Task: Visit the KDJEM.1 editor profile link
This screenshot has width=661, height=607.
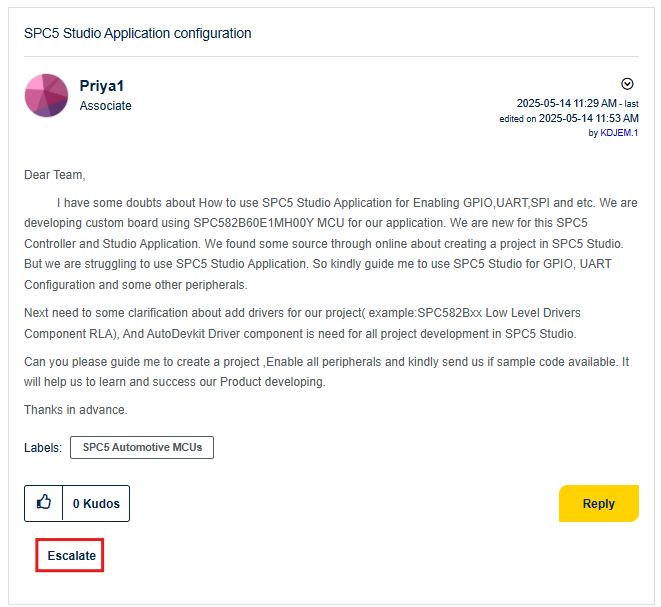Action: 619,132
